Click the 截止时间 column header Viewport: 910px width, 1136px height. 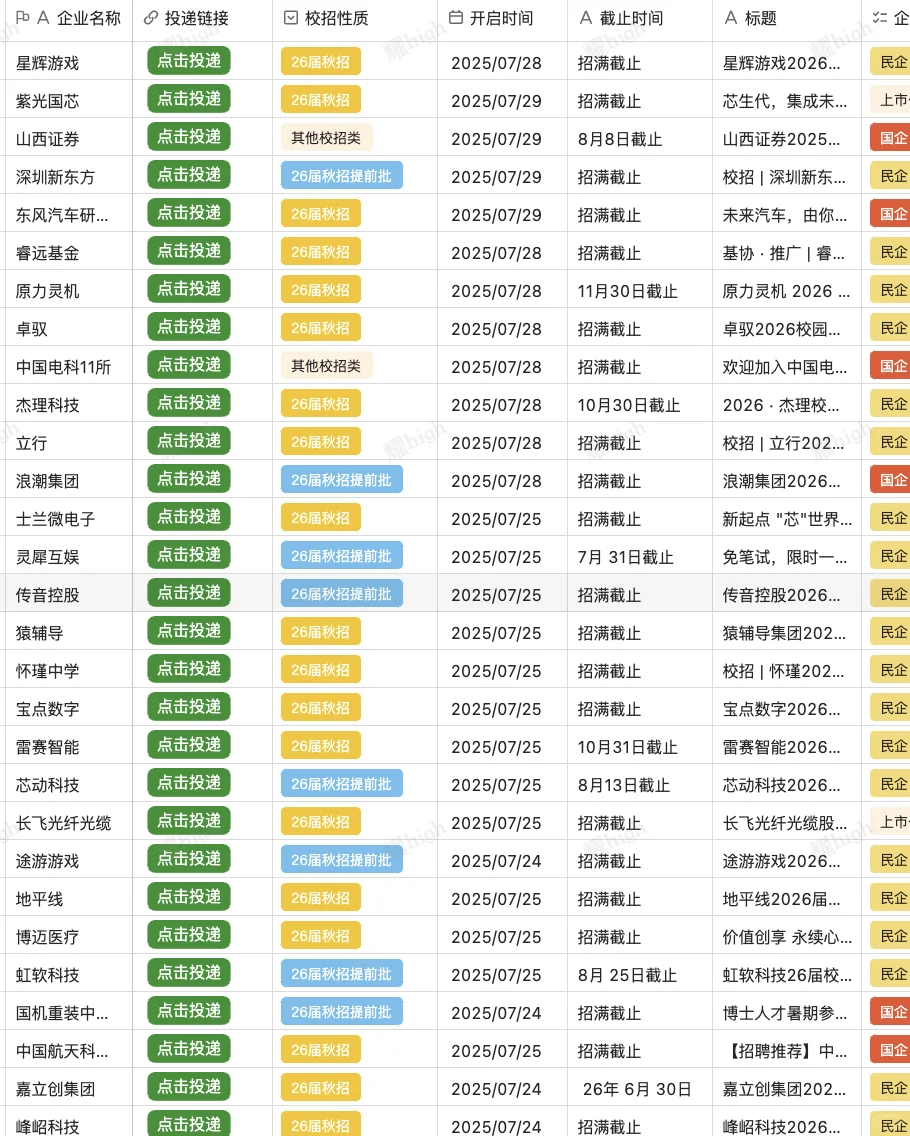click(x=631, y=18)
